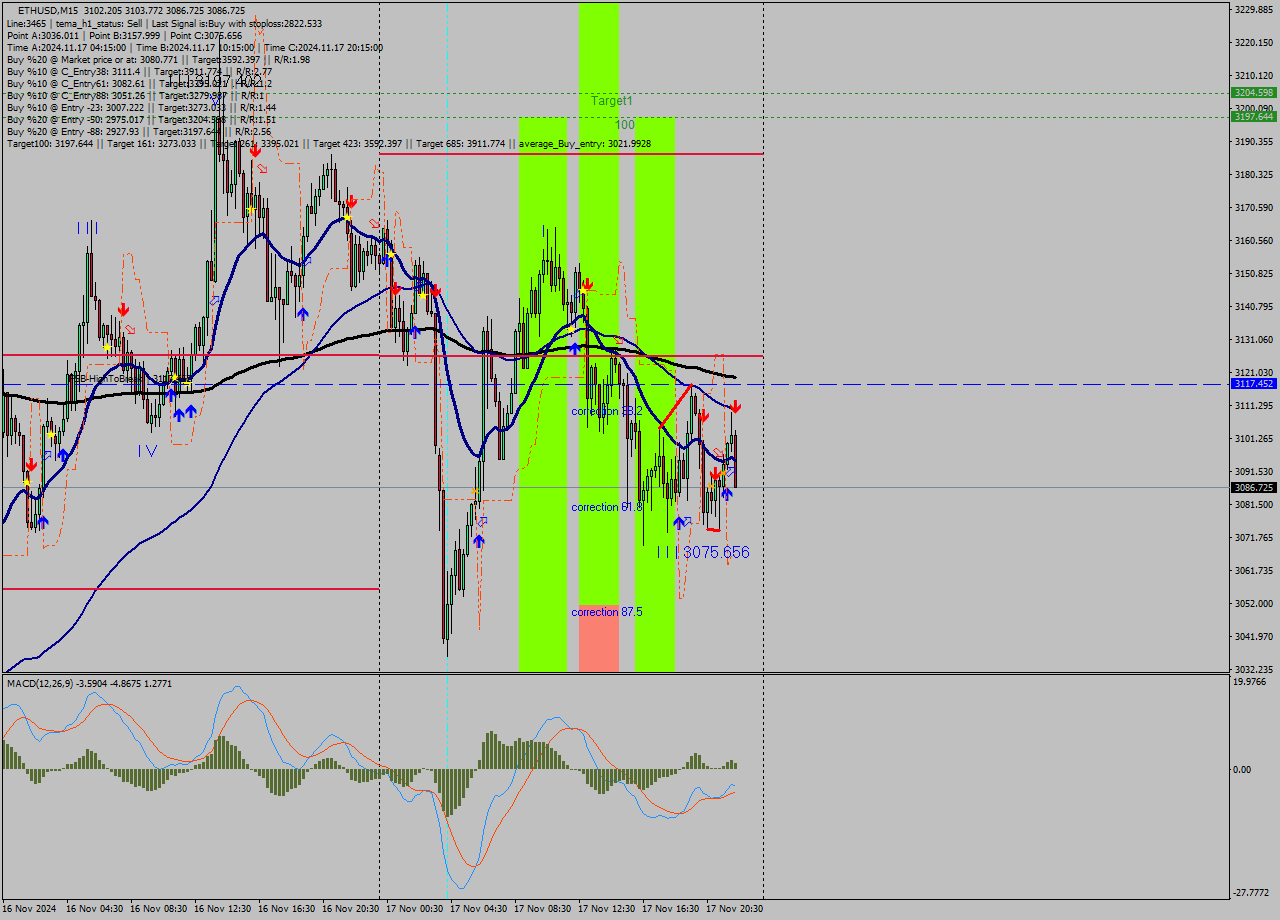Click the 3229.885 price axis label
1280x920 pixels.
pyautogui.click(x=1253, y=9)
